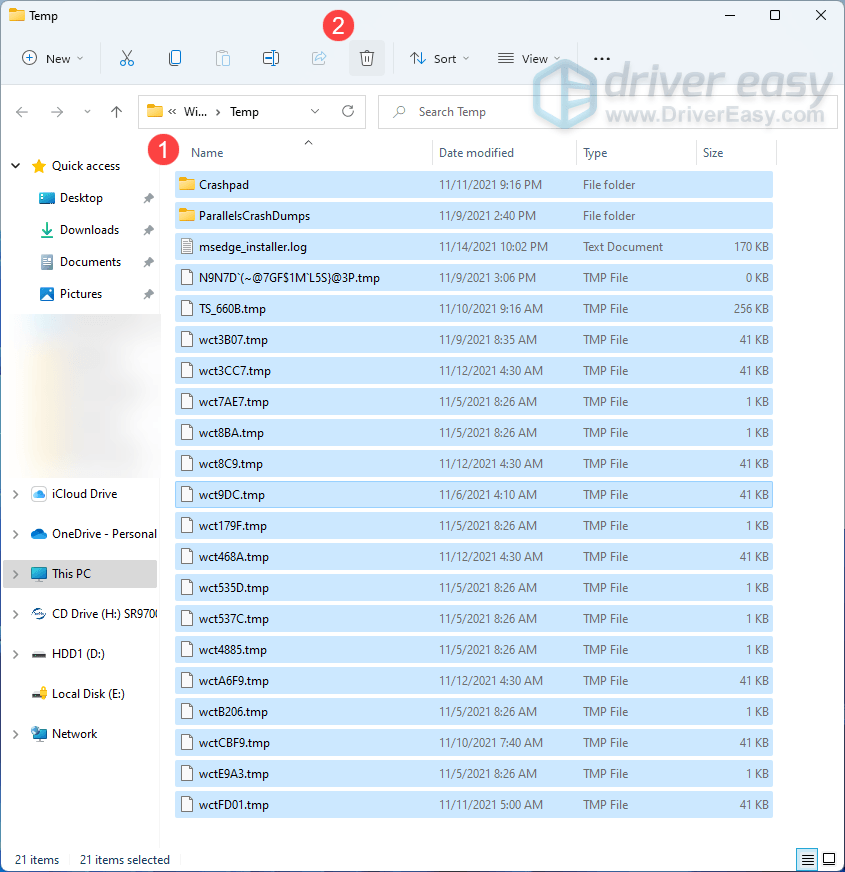Open the New item dropdown

click(x=53, y=58)
